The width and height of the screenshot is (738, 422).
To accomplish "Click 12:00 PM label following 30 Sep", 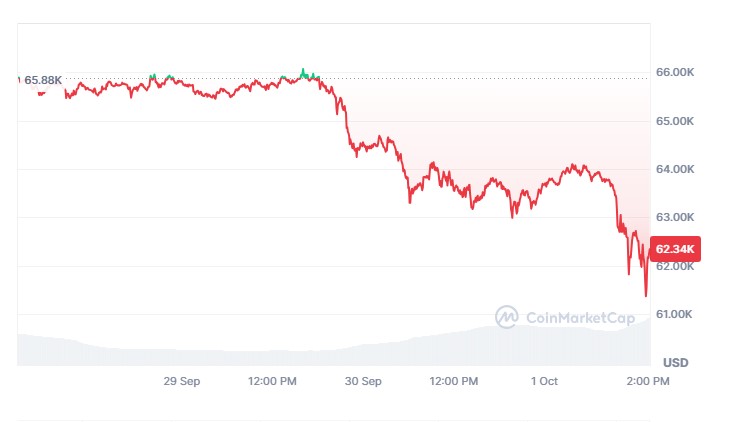I will 452,381.
